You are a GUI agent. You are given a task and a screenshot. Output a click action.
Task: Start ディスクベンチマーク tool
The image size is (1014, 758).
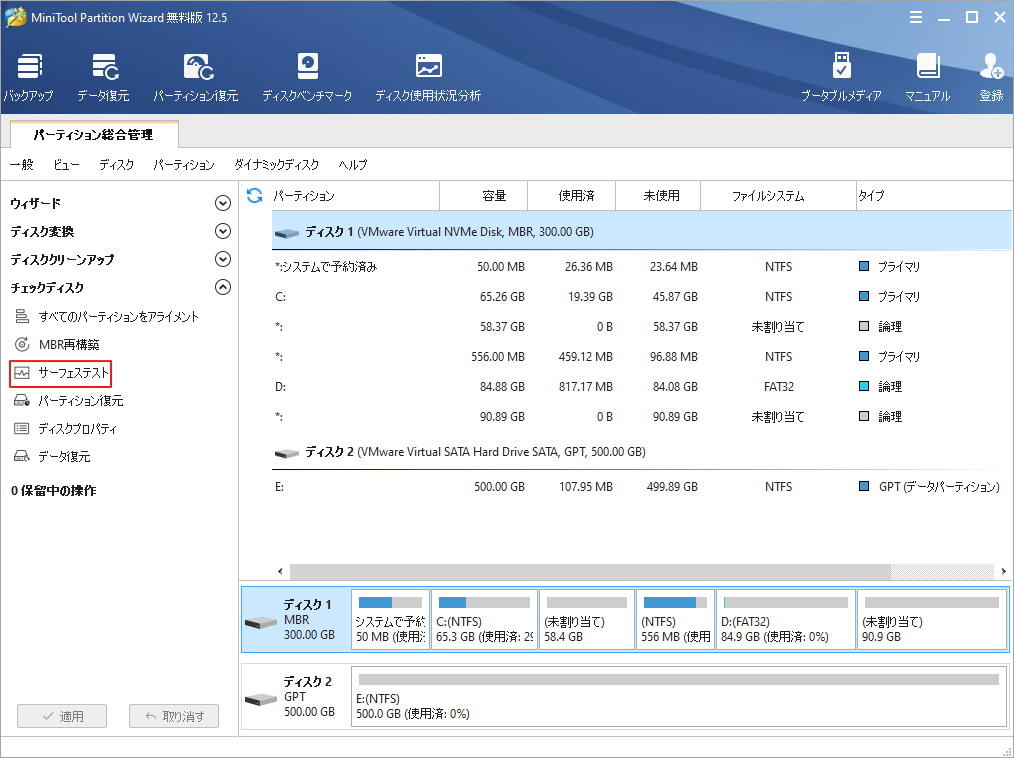coord(307,78)
